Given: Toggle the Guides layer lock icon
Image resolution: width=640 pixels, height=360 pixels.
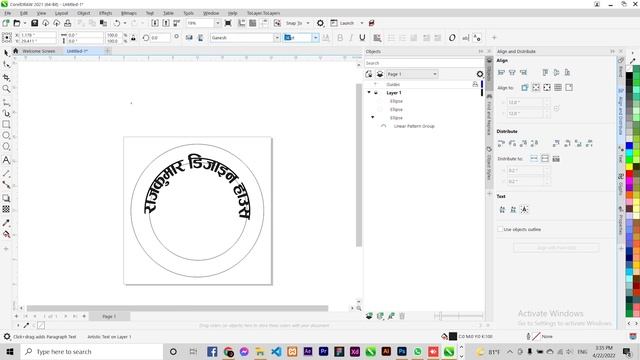Looking at the screenshot, I should 475,84.
